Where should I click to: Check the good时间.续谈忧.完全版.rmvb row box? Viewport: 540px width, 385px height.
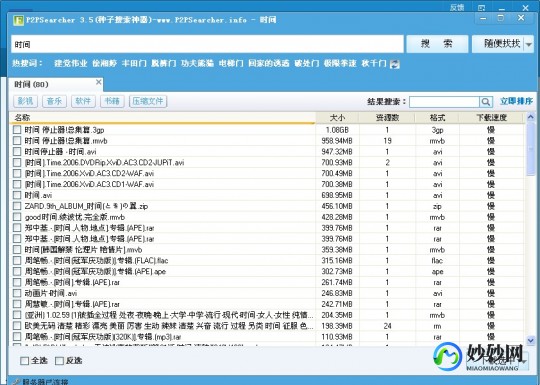17,217
